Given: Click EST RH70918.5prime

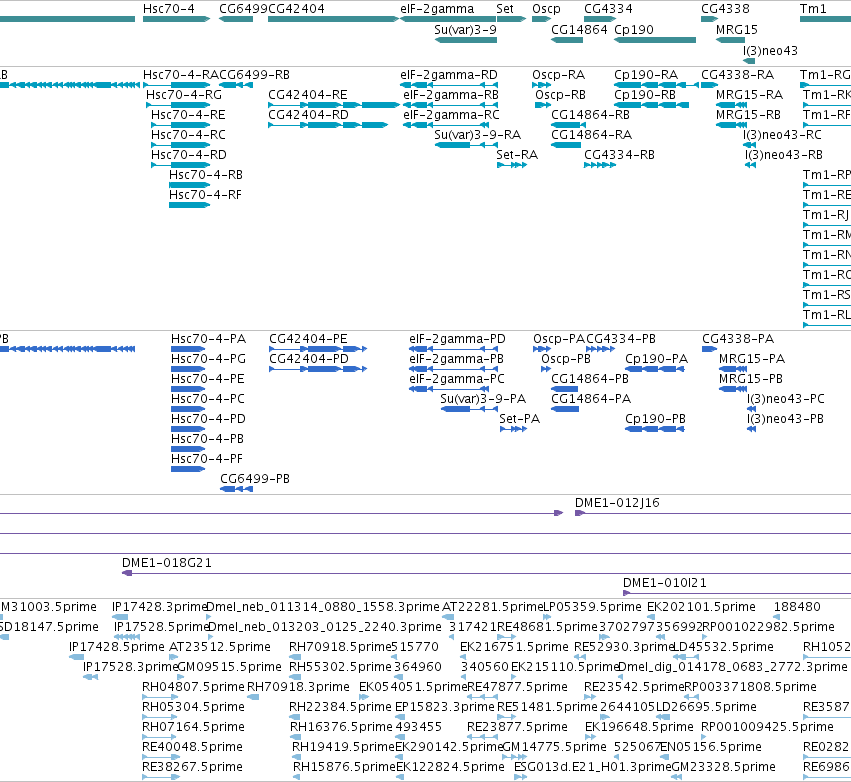Looking at the screenshot, I should tap(295, 657).
